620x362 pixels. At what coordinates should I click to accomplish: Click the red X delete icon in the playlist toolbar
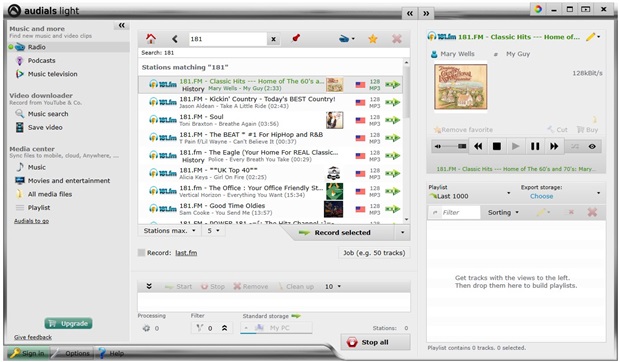tap(592, 212)
